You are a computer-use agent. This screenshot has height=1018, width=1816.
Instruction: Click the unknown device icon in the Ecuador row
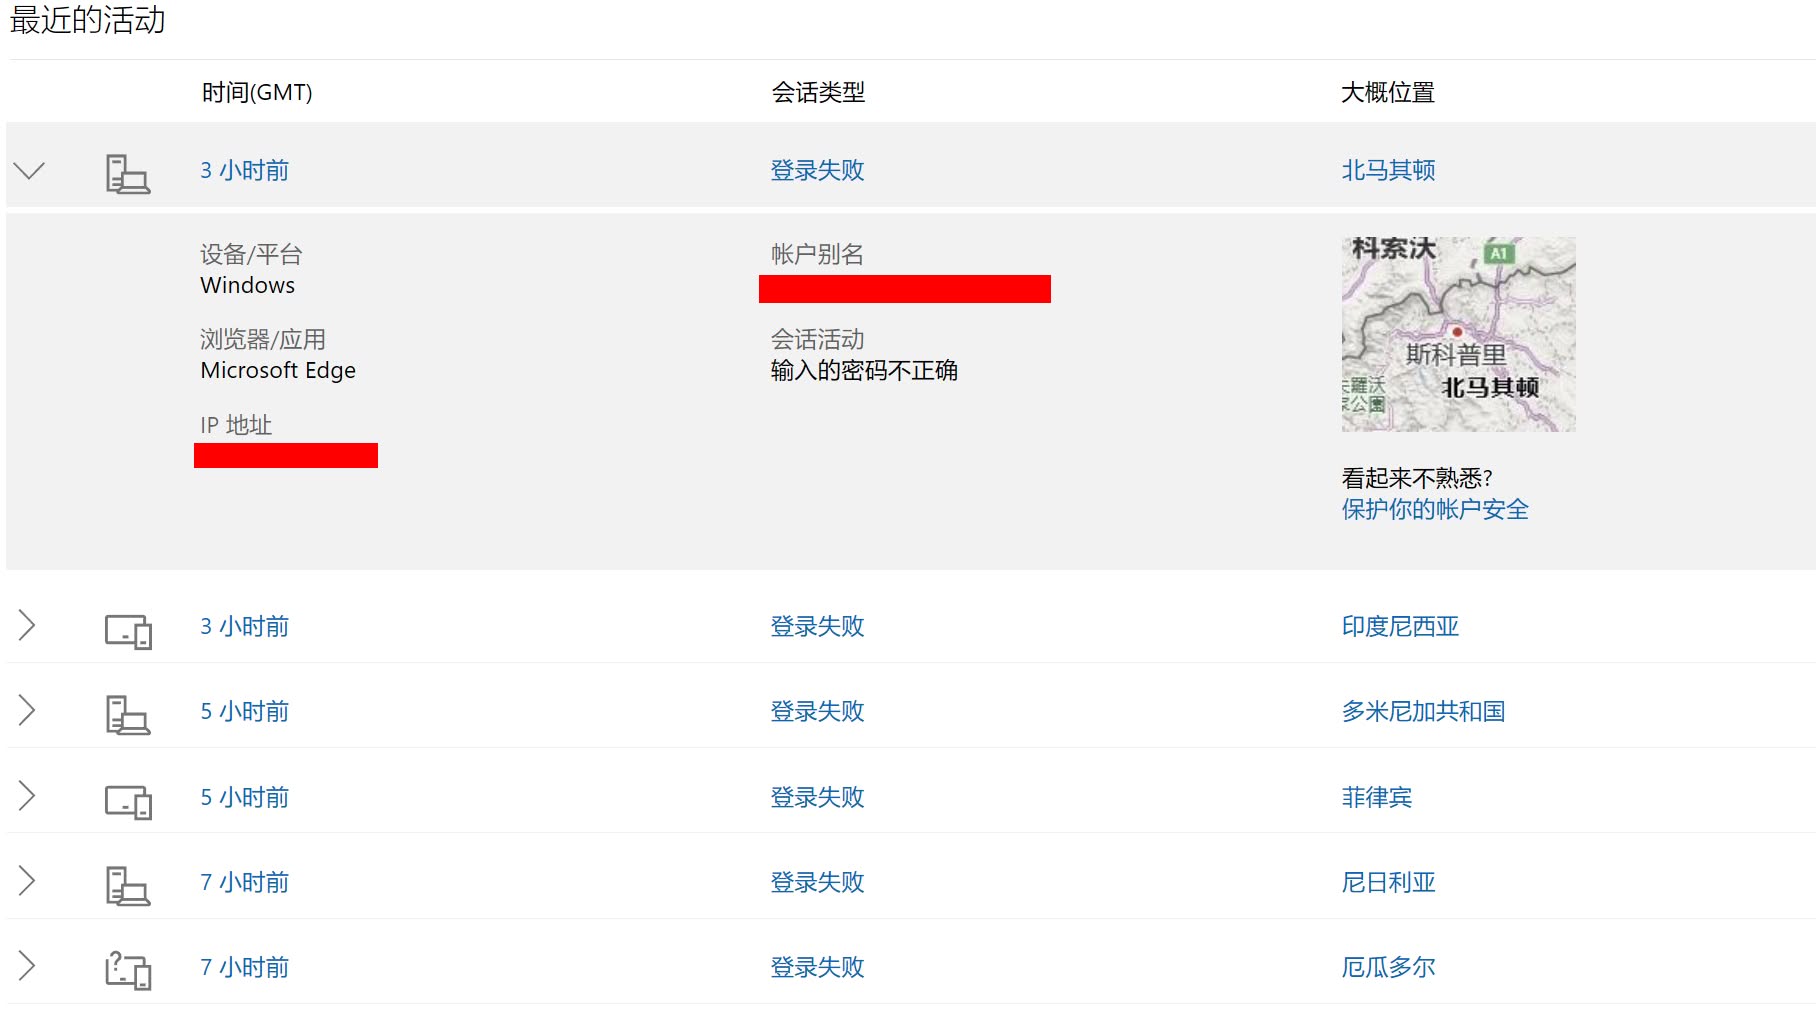pyautogui.click(x=128, y=969)
